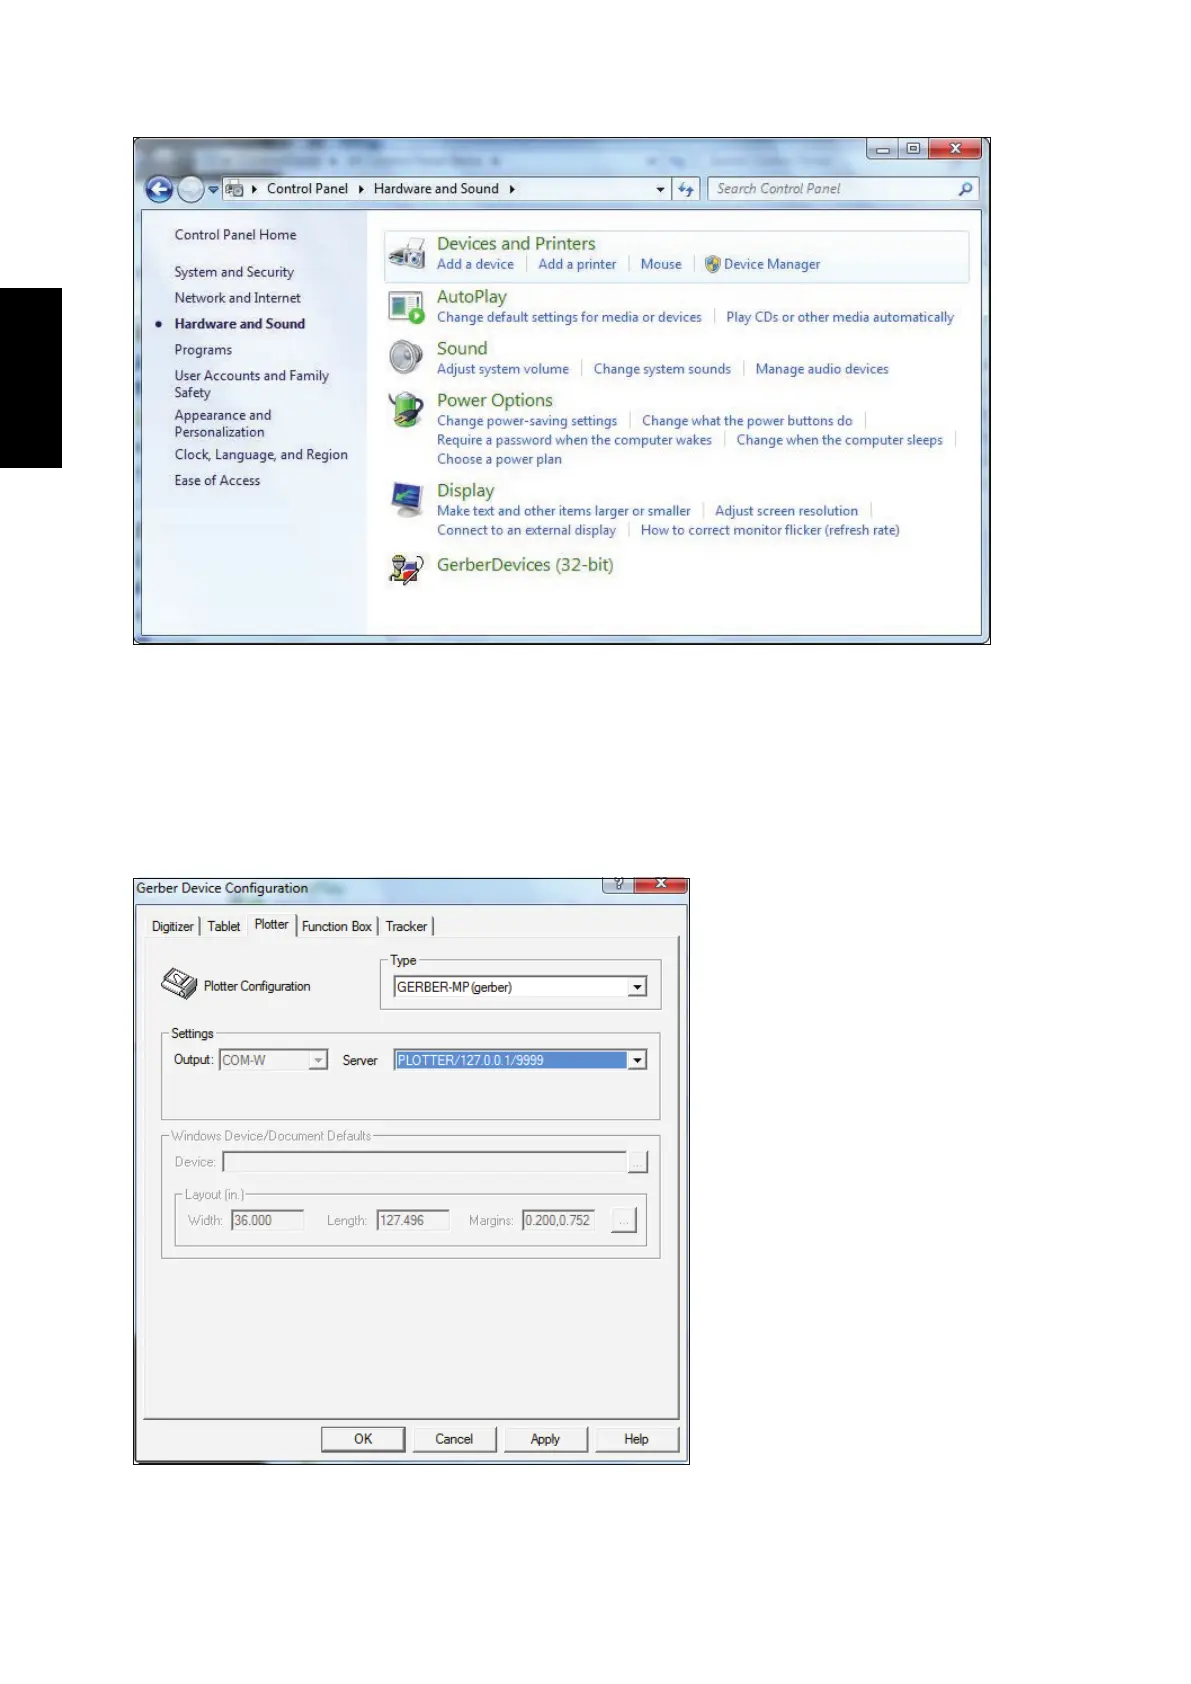Open Adjust system volume link
Viewport: 1191px width, 1684px height.
[x=503, y=369]
